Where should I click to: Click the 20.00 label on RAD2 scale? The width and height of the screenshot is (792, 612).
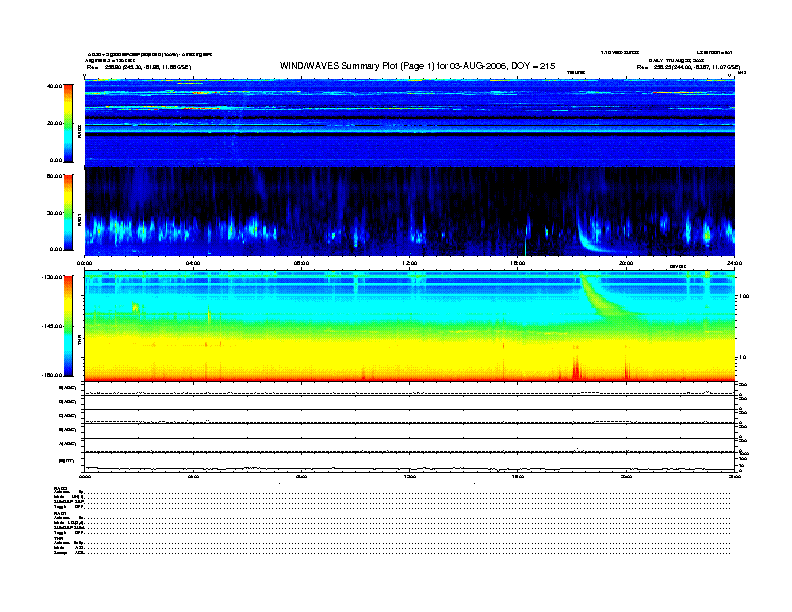tap(55, 123)
